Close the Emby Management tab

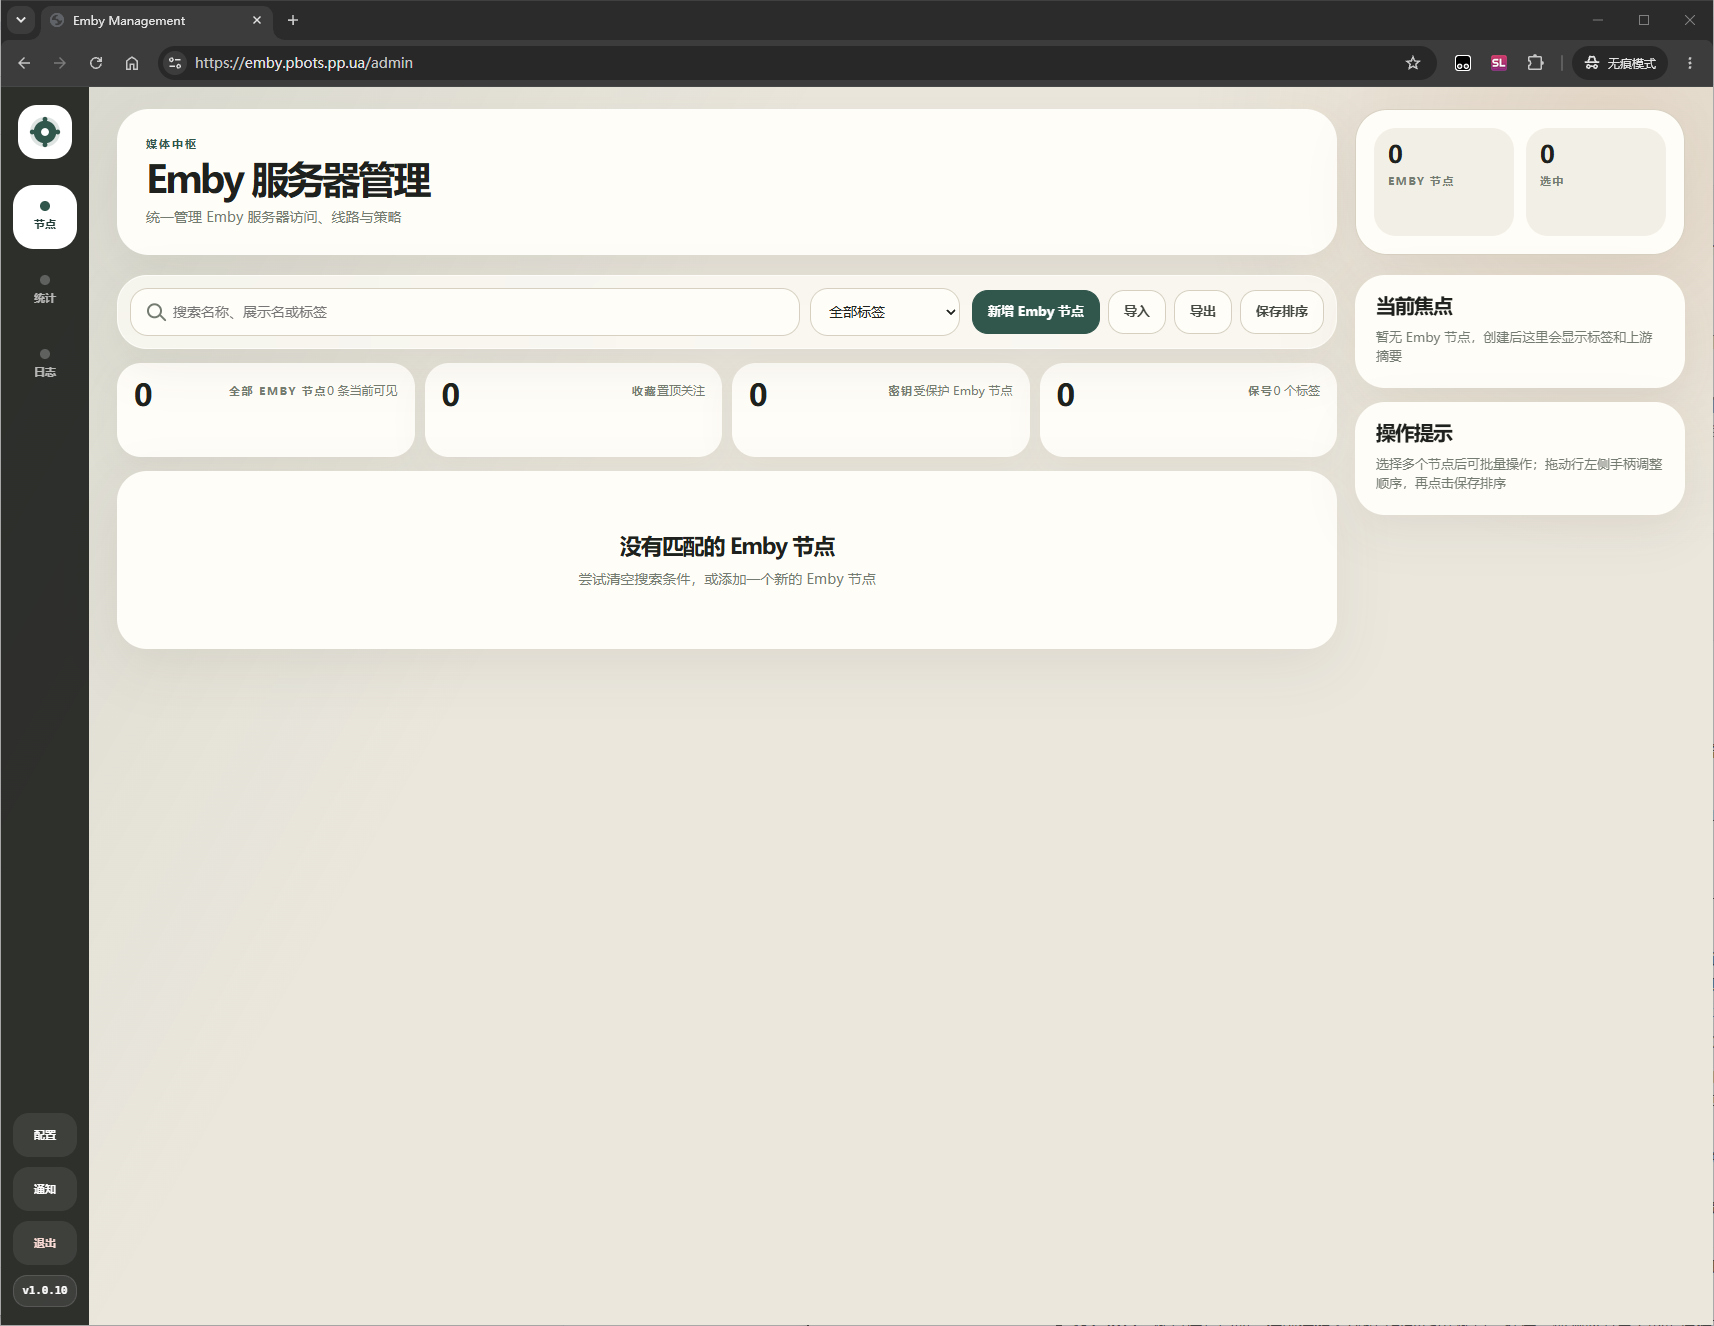(257, 20)
